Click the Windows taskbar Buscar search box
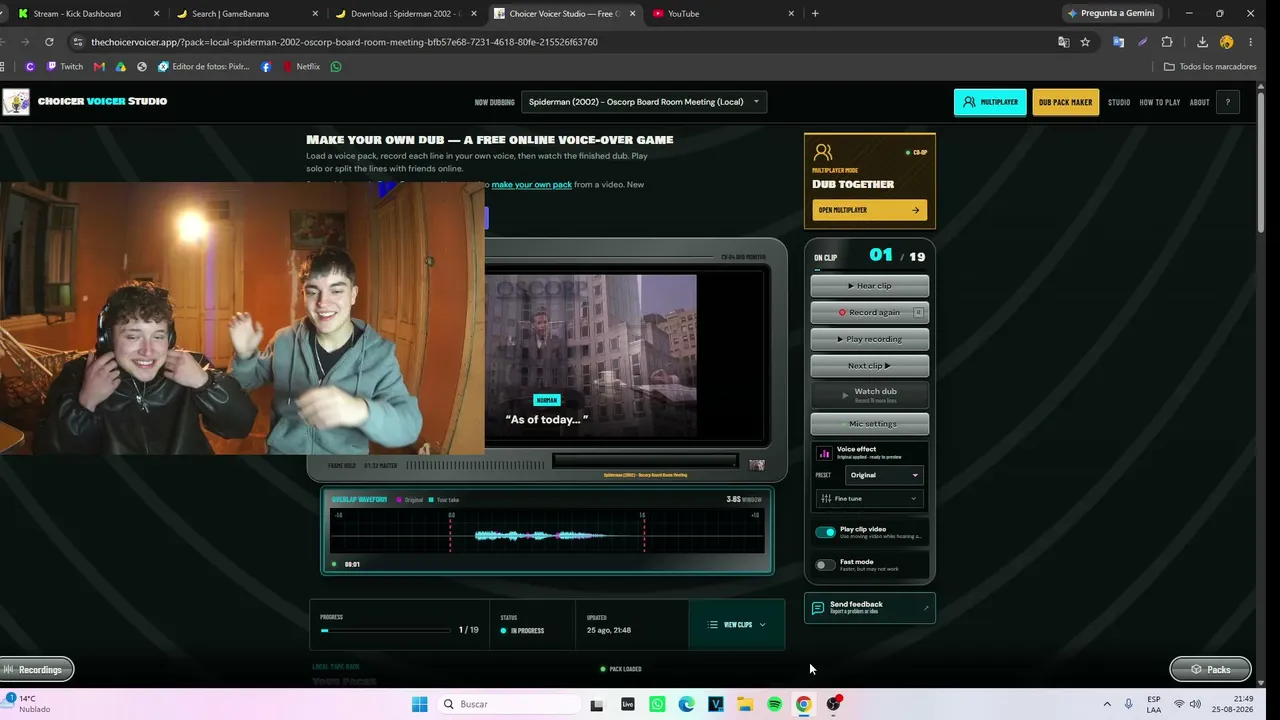This screenshot has height=720, width=1280. (x=510, y=704)
